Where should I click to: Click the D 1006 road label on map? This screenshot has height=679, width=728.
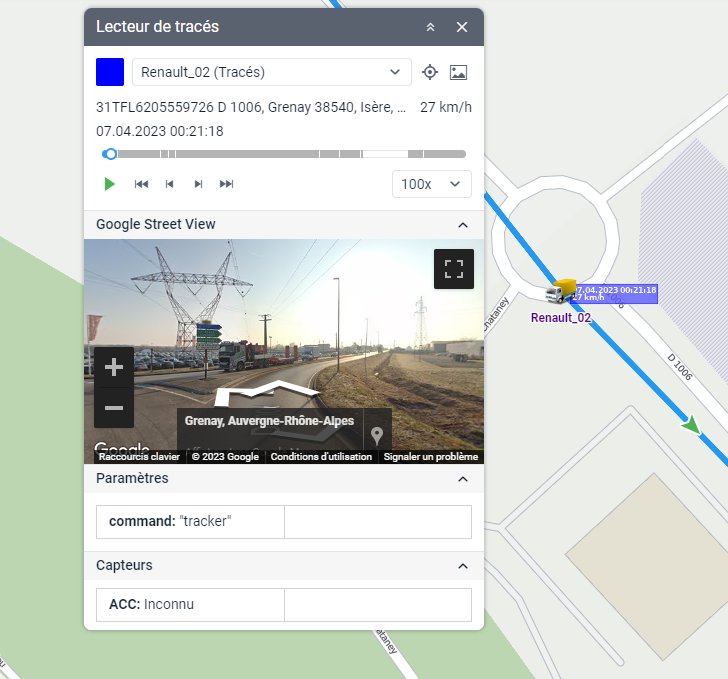tap(680, 367)
